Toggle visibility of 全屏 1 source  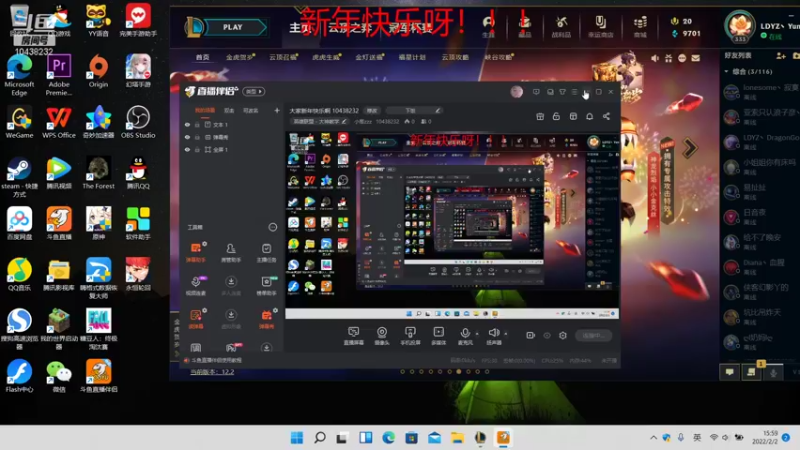(187, 150)
